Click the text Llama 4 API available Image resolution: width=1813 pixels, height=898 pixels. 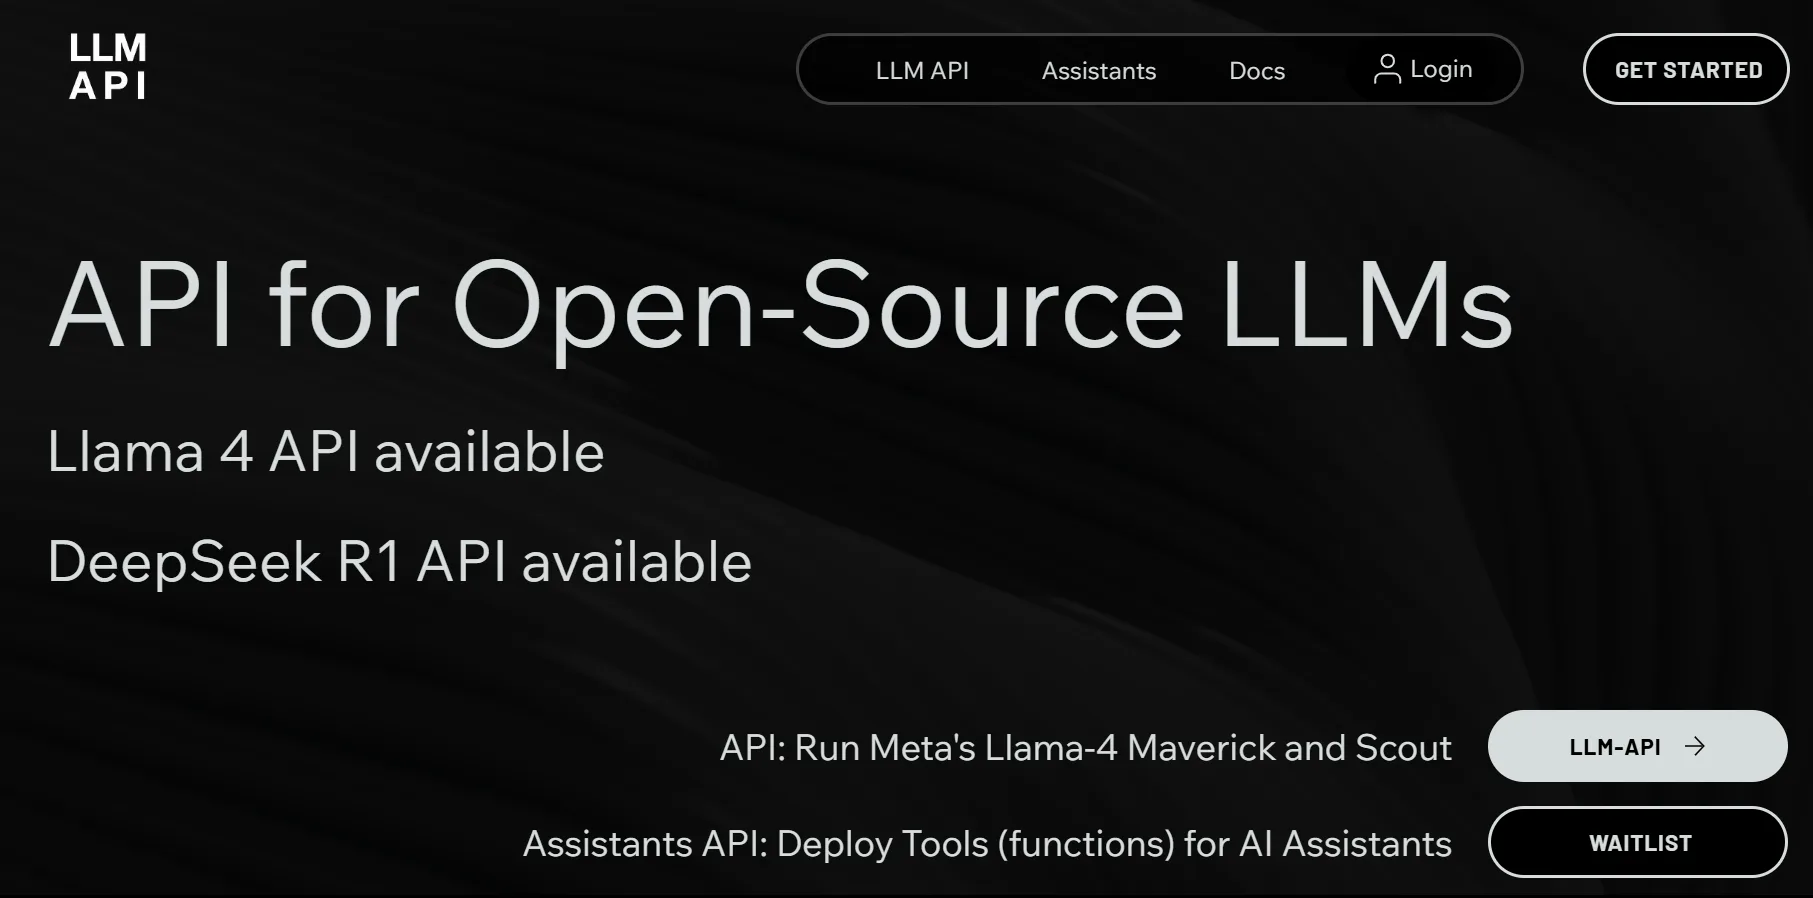[x=326, y=452]
